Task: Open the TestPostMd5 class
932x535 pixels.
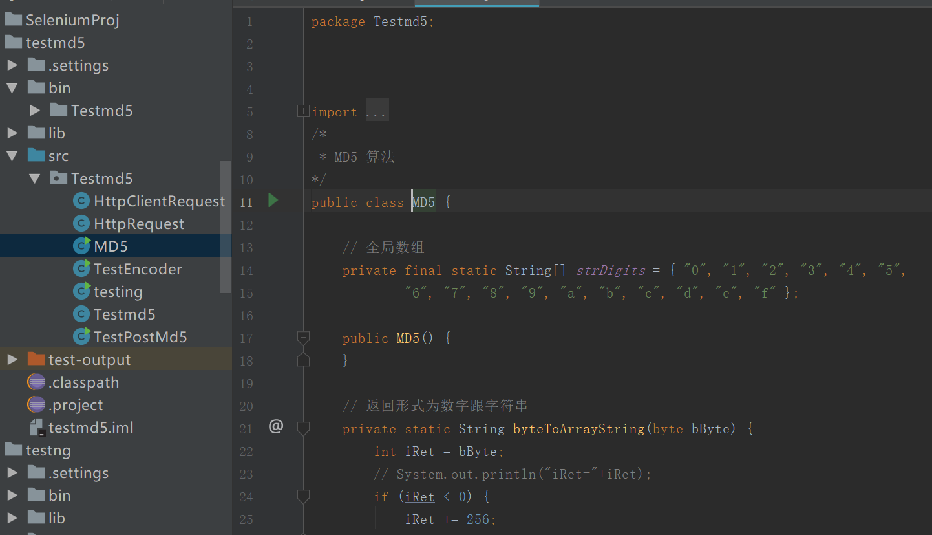Action: tap(140, 337)
